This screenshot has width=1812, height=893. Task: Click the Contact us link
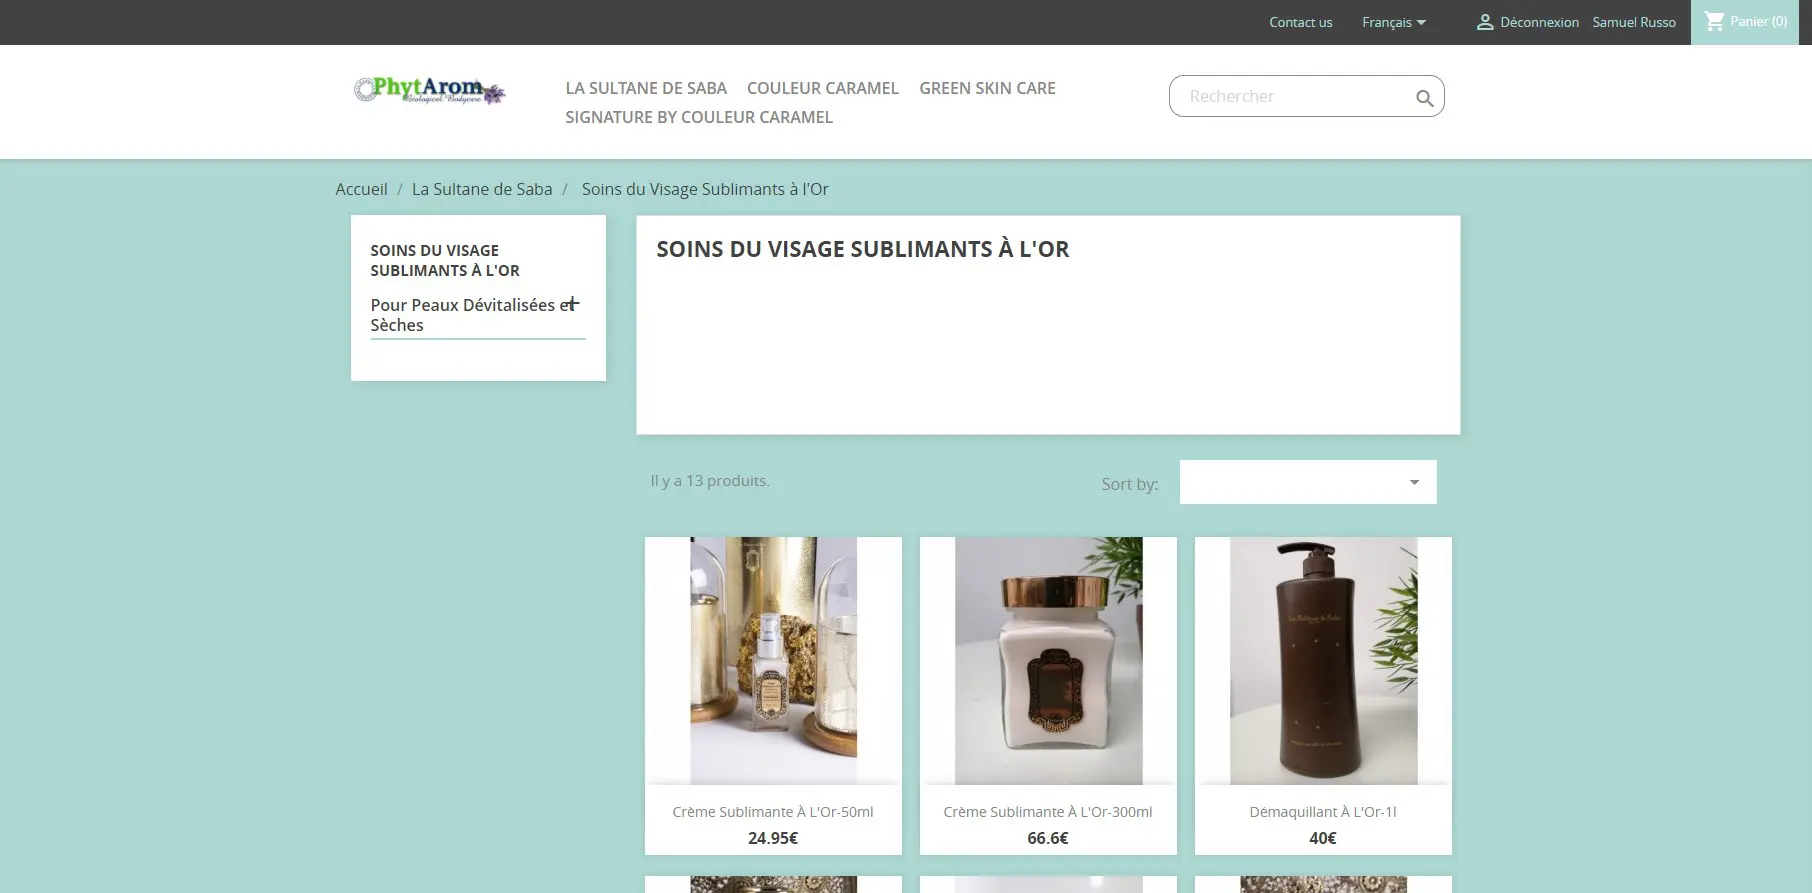[x=1301, y=22]
